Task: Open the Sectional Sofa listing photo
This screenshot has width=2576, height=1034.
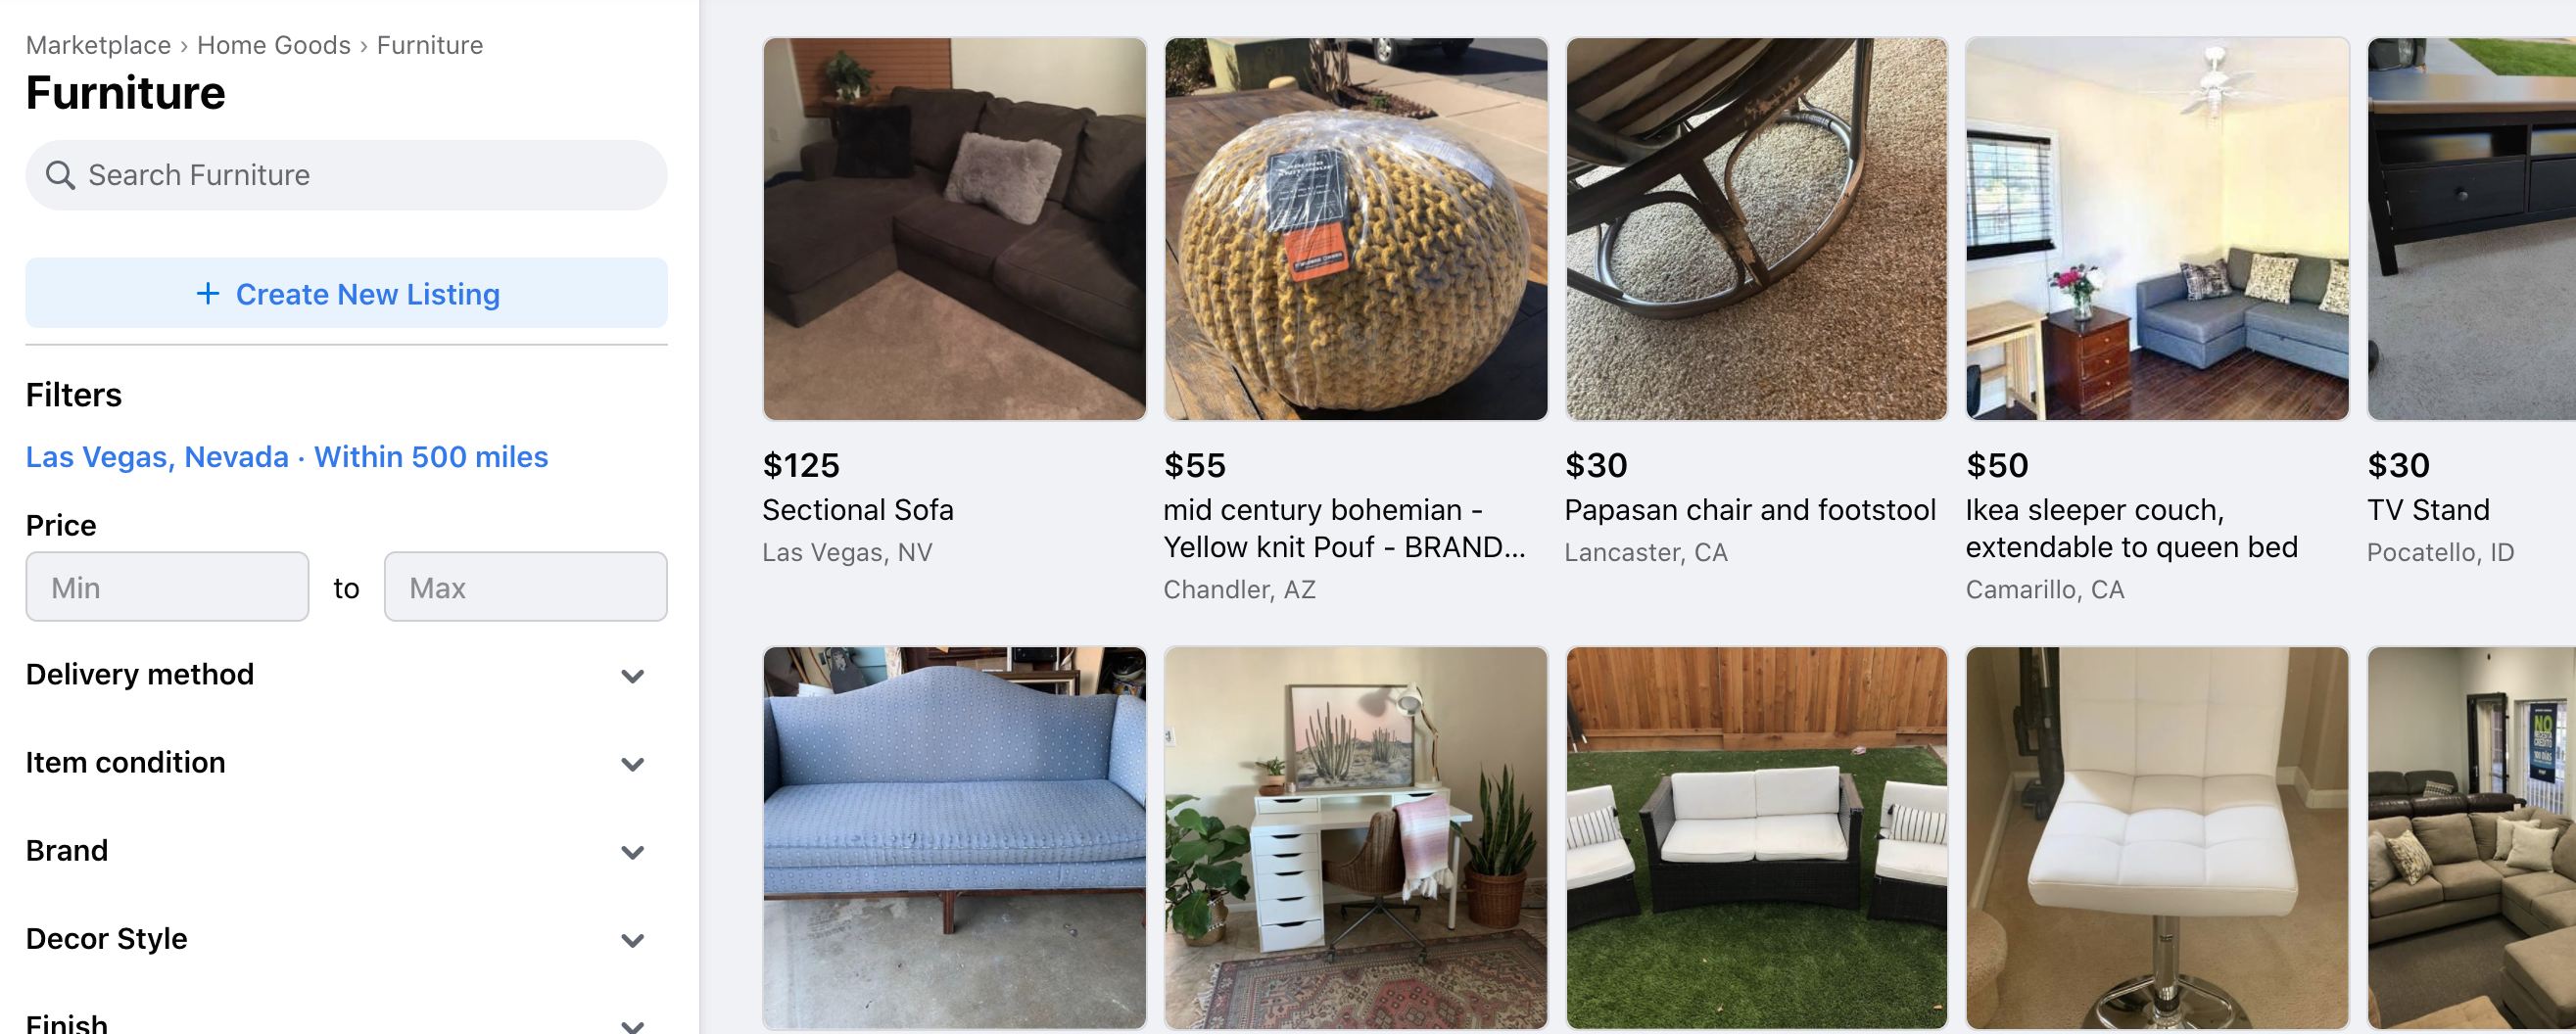Action: click(954, 229)
